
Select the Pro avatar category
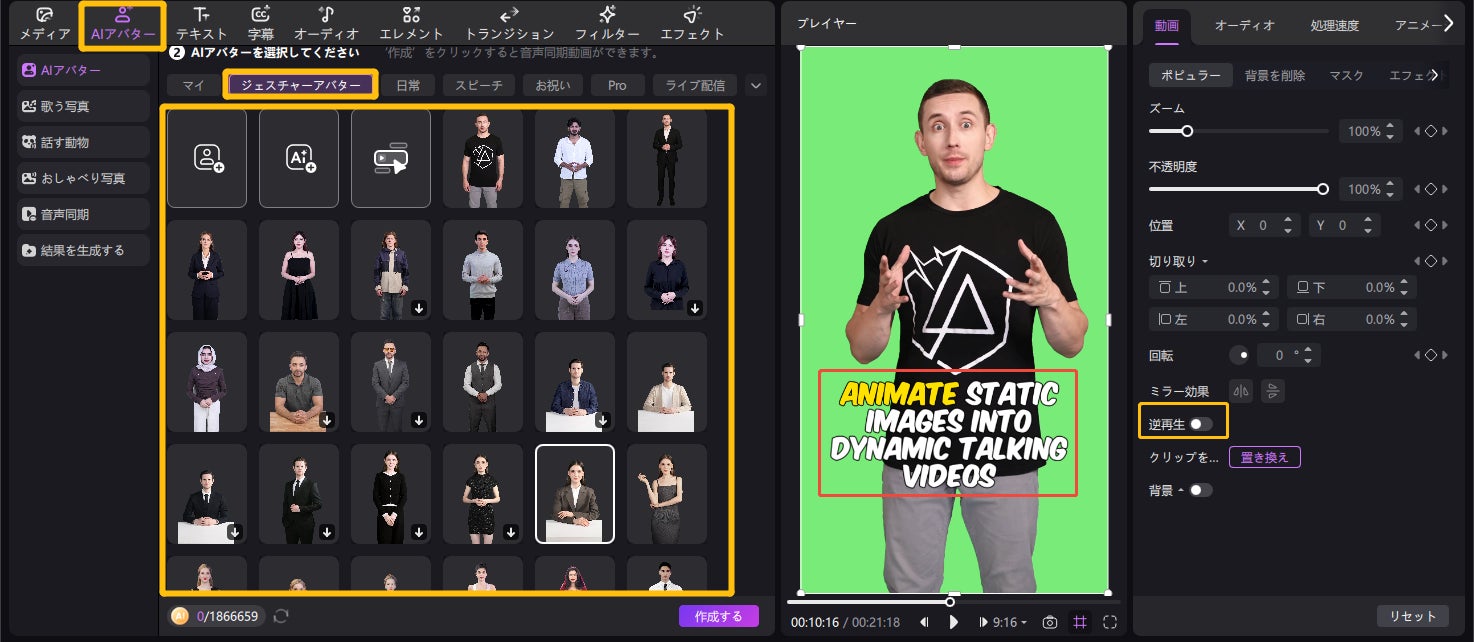pos(617,86)
